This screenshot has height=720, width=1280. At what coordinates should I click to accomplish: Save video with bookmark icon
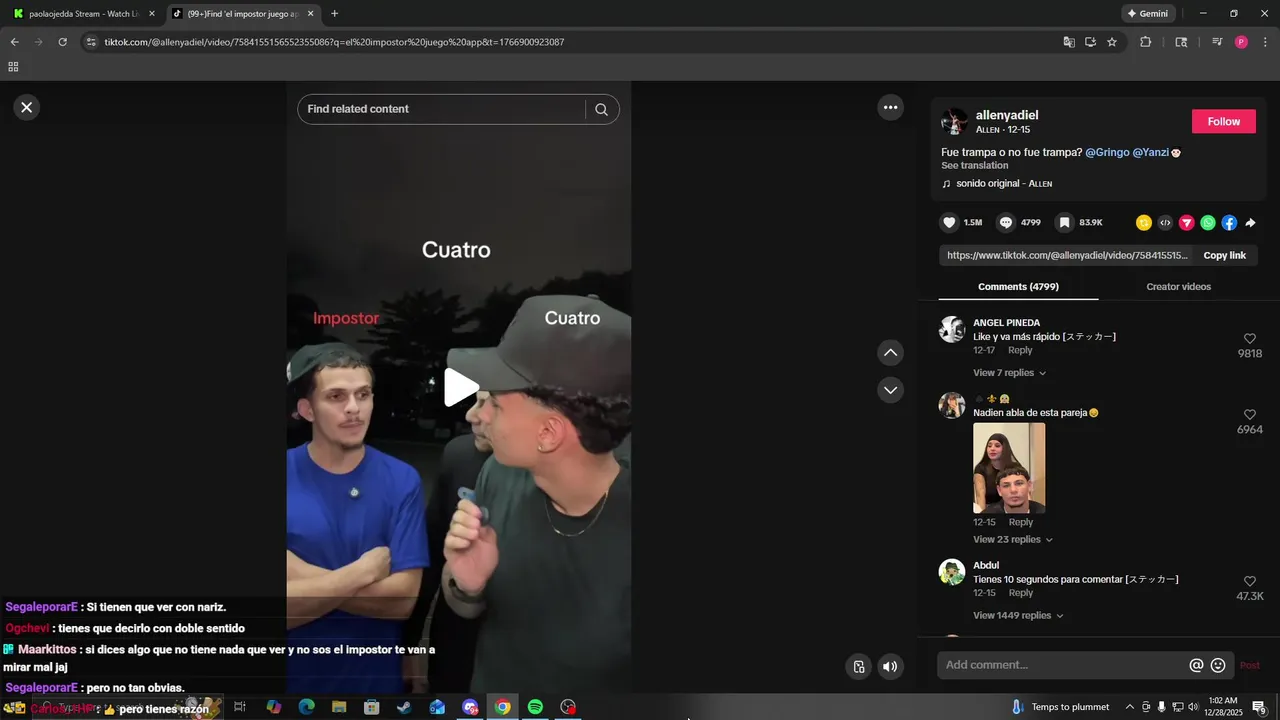[x=1065, y=222]
